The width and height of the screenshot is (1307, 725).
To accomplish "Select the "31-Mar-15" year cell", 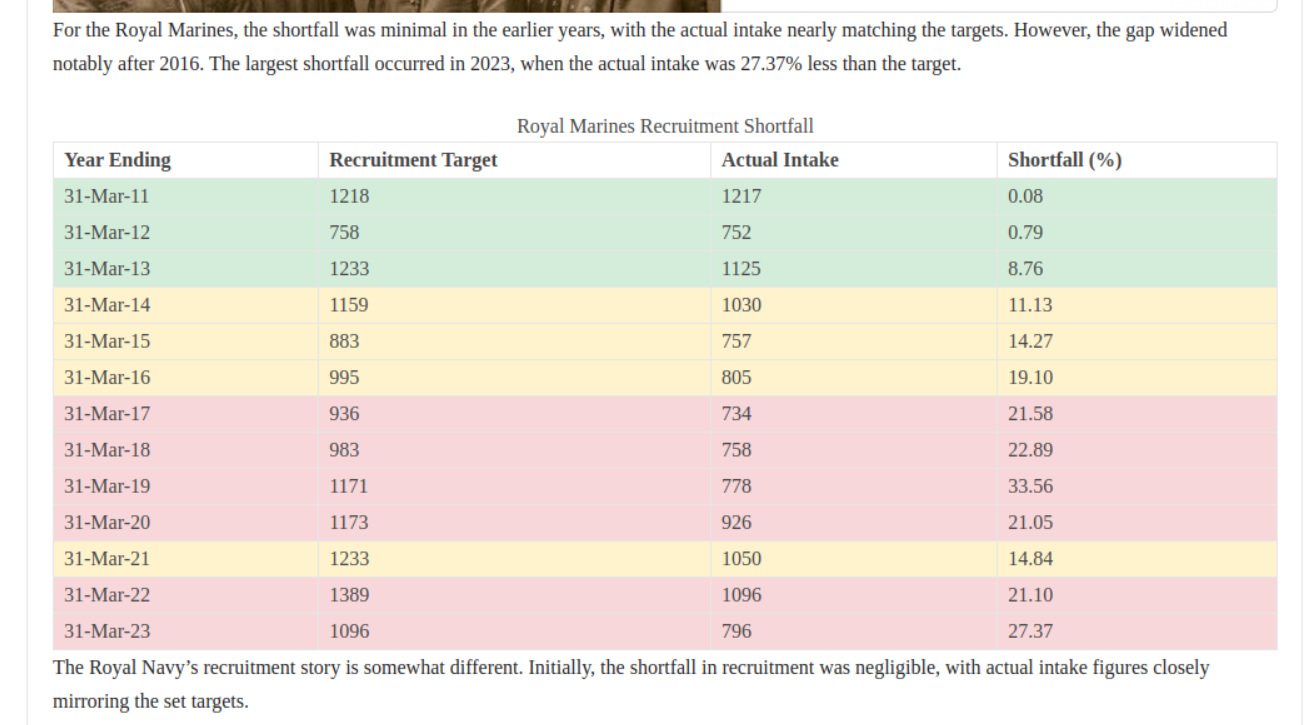I will pos(186,341).
